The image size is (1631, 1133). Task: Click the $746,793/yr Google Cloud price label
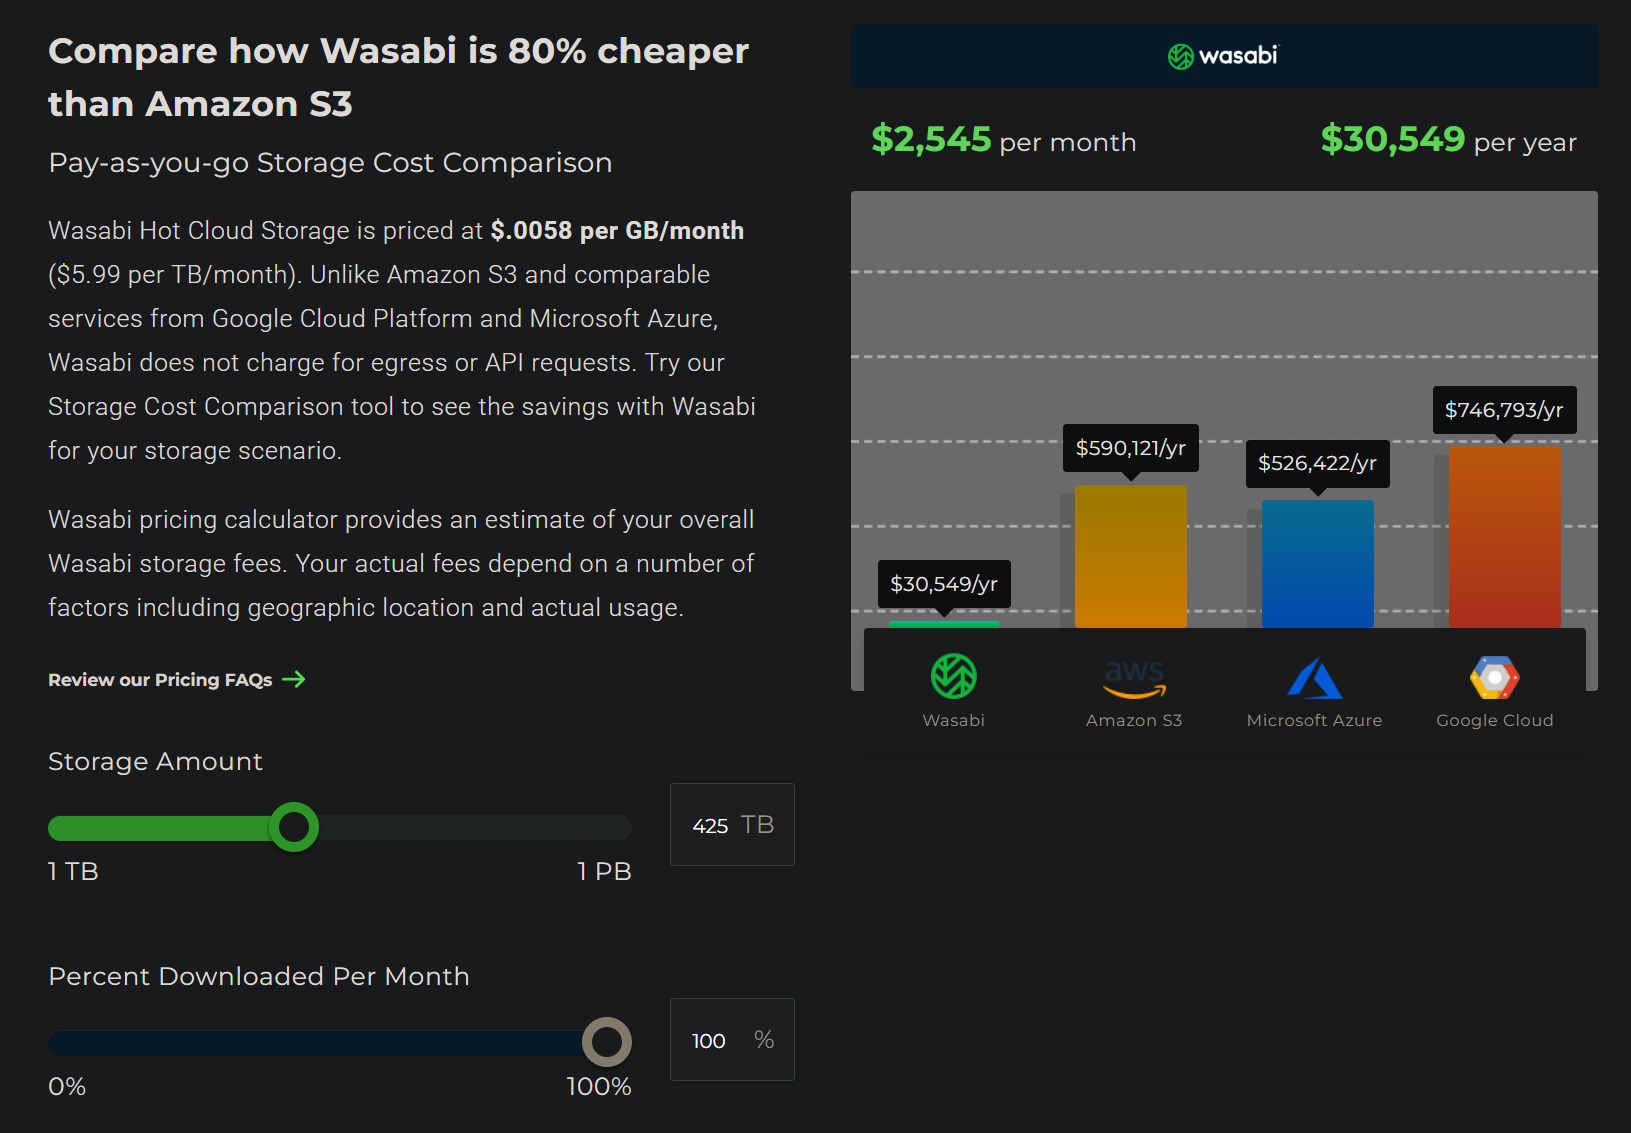pos(1503,410)
